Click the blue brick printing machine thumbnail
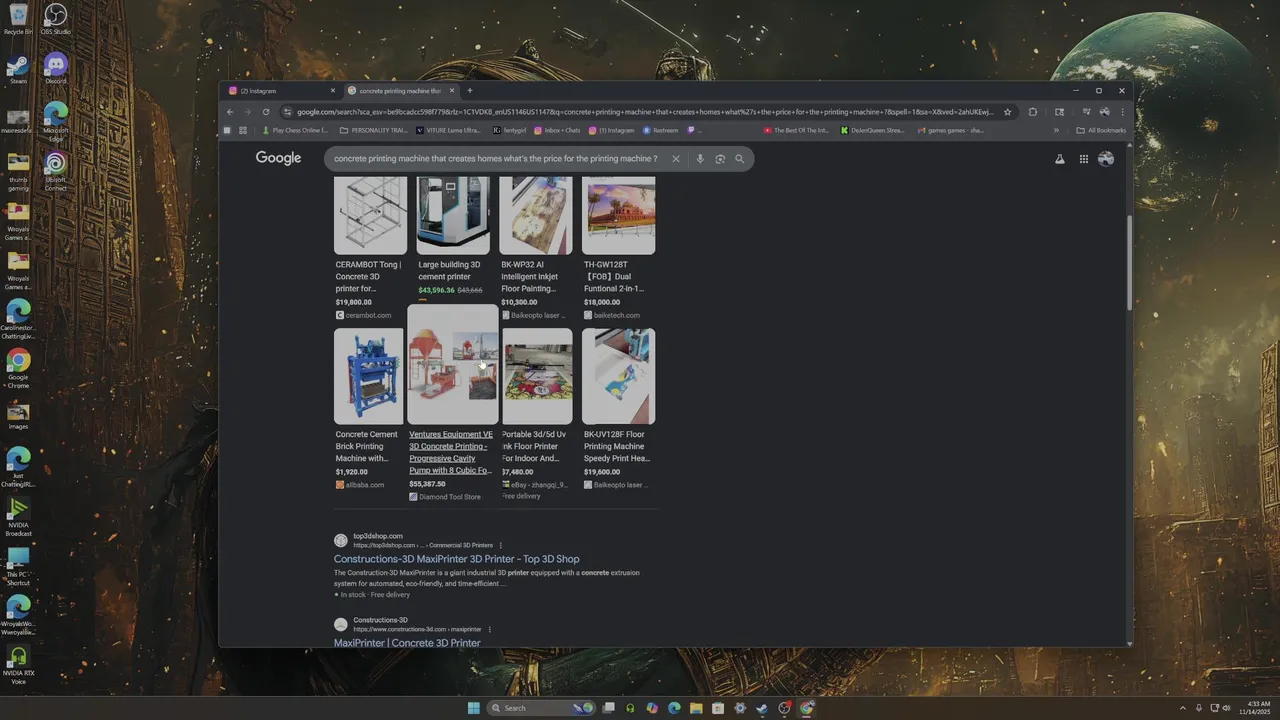The image size is (1280, 720). (369, 376)
